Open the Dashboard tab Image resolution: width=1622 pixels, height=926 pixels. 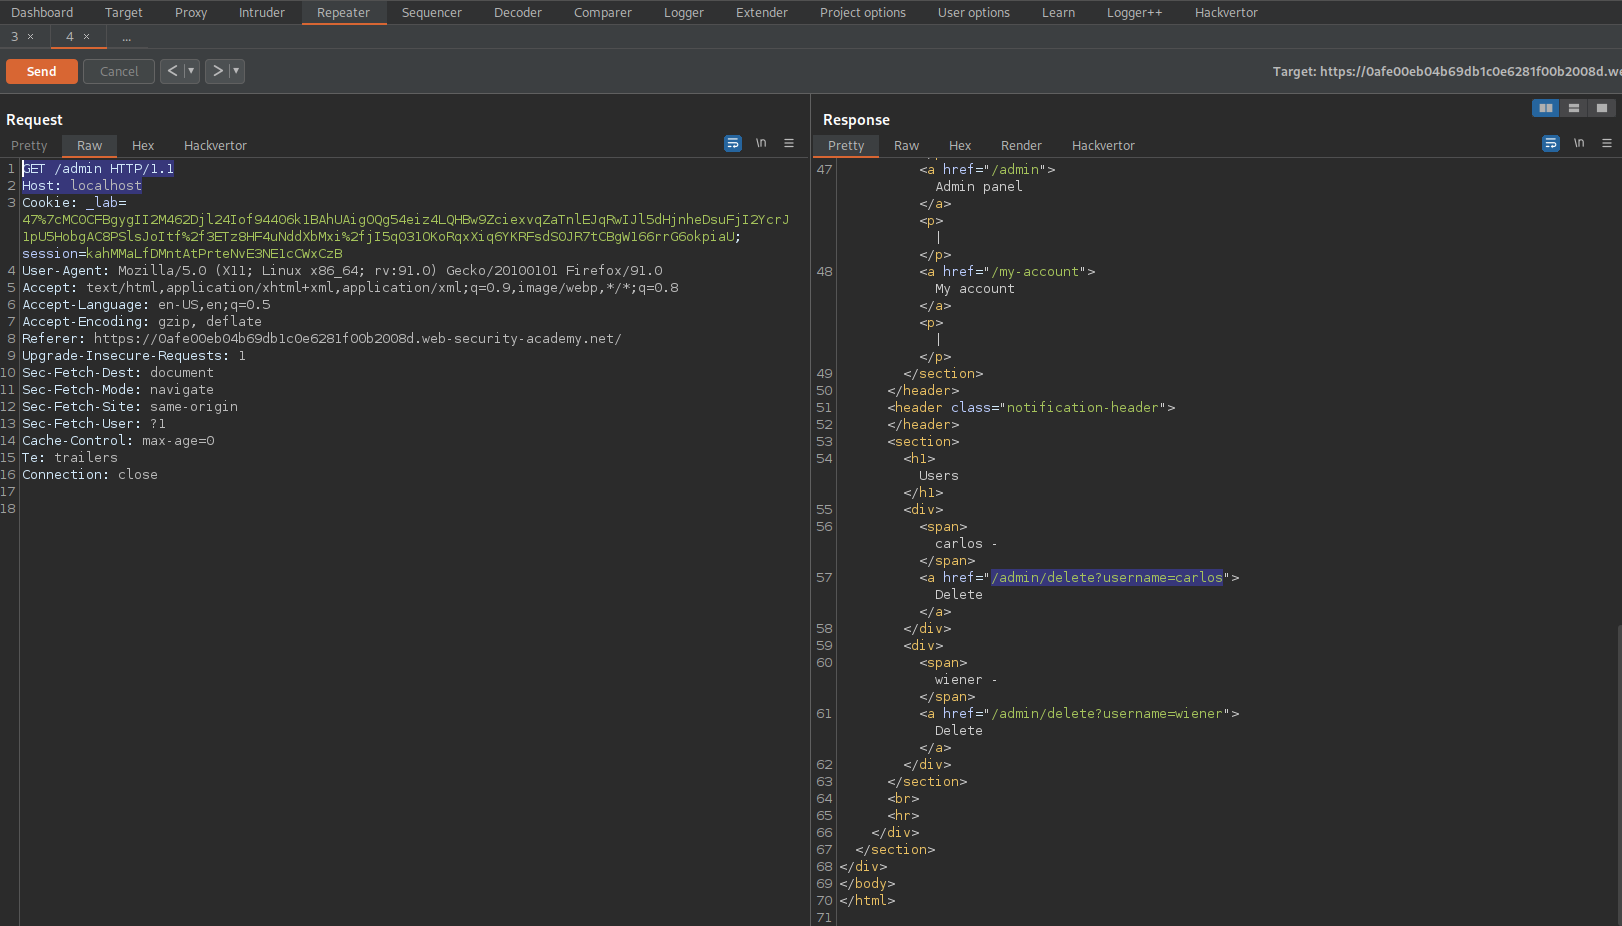[42, 13]
